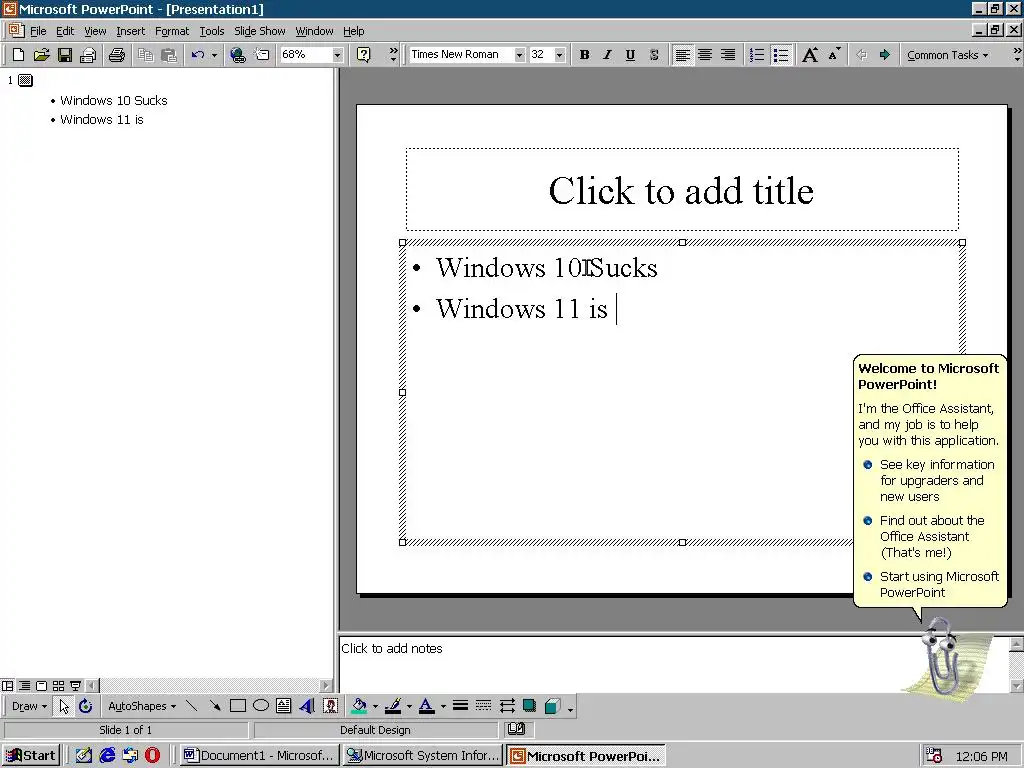The width and height of the screenshot is (1024, 768).
Task: Toggle Bullets list format
Action: [780, 55]
